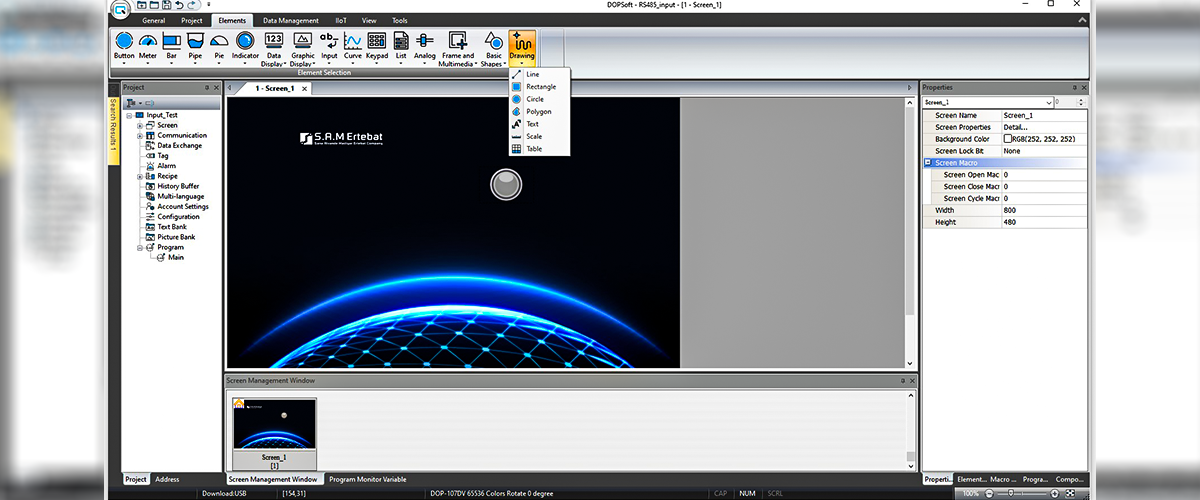Click the Background Color white swatch
Image resolution: width=1200 pixels, height=500 pixels.
[1009, 139]
